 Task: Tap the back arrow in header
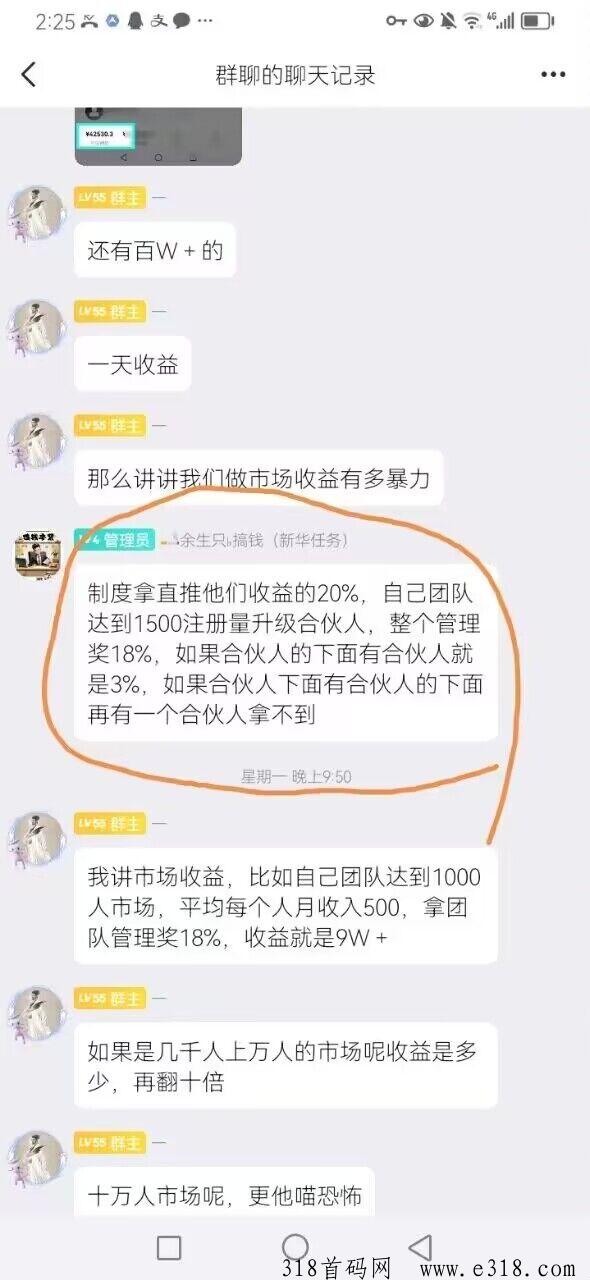[x=28, y=74]
